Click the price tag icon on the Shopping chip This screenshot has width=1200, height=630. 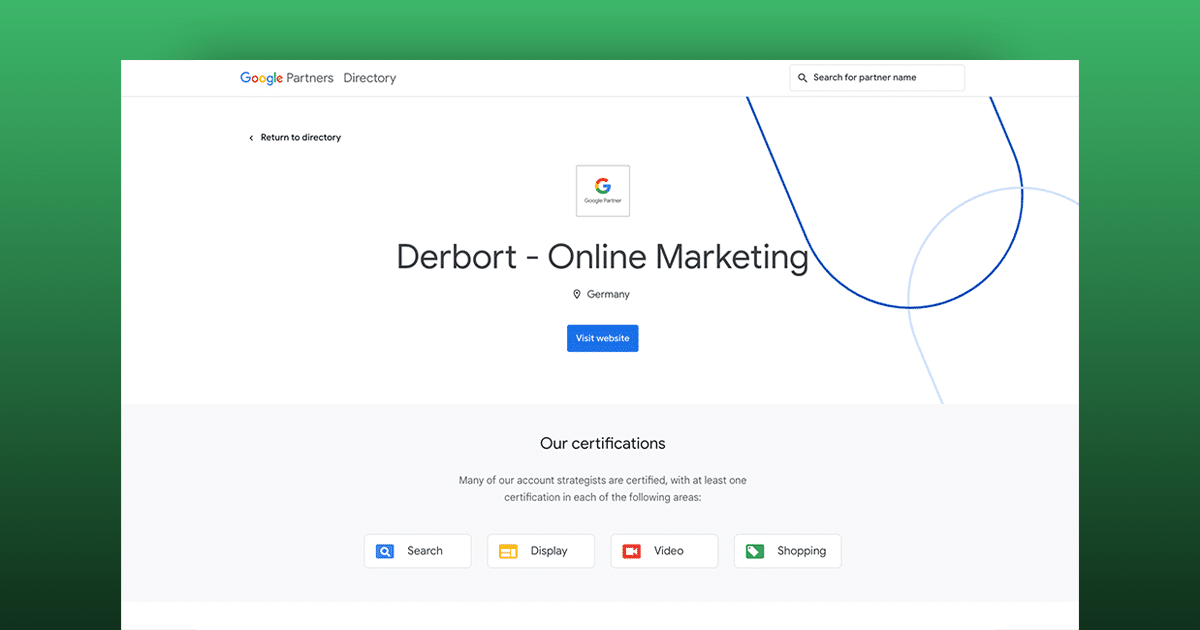pos(755,551)
